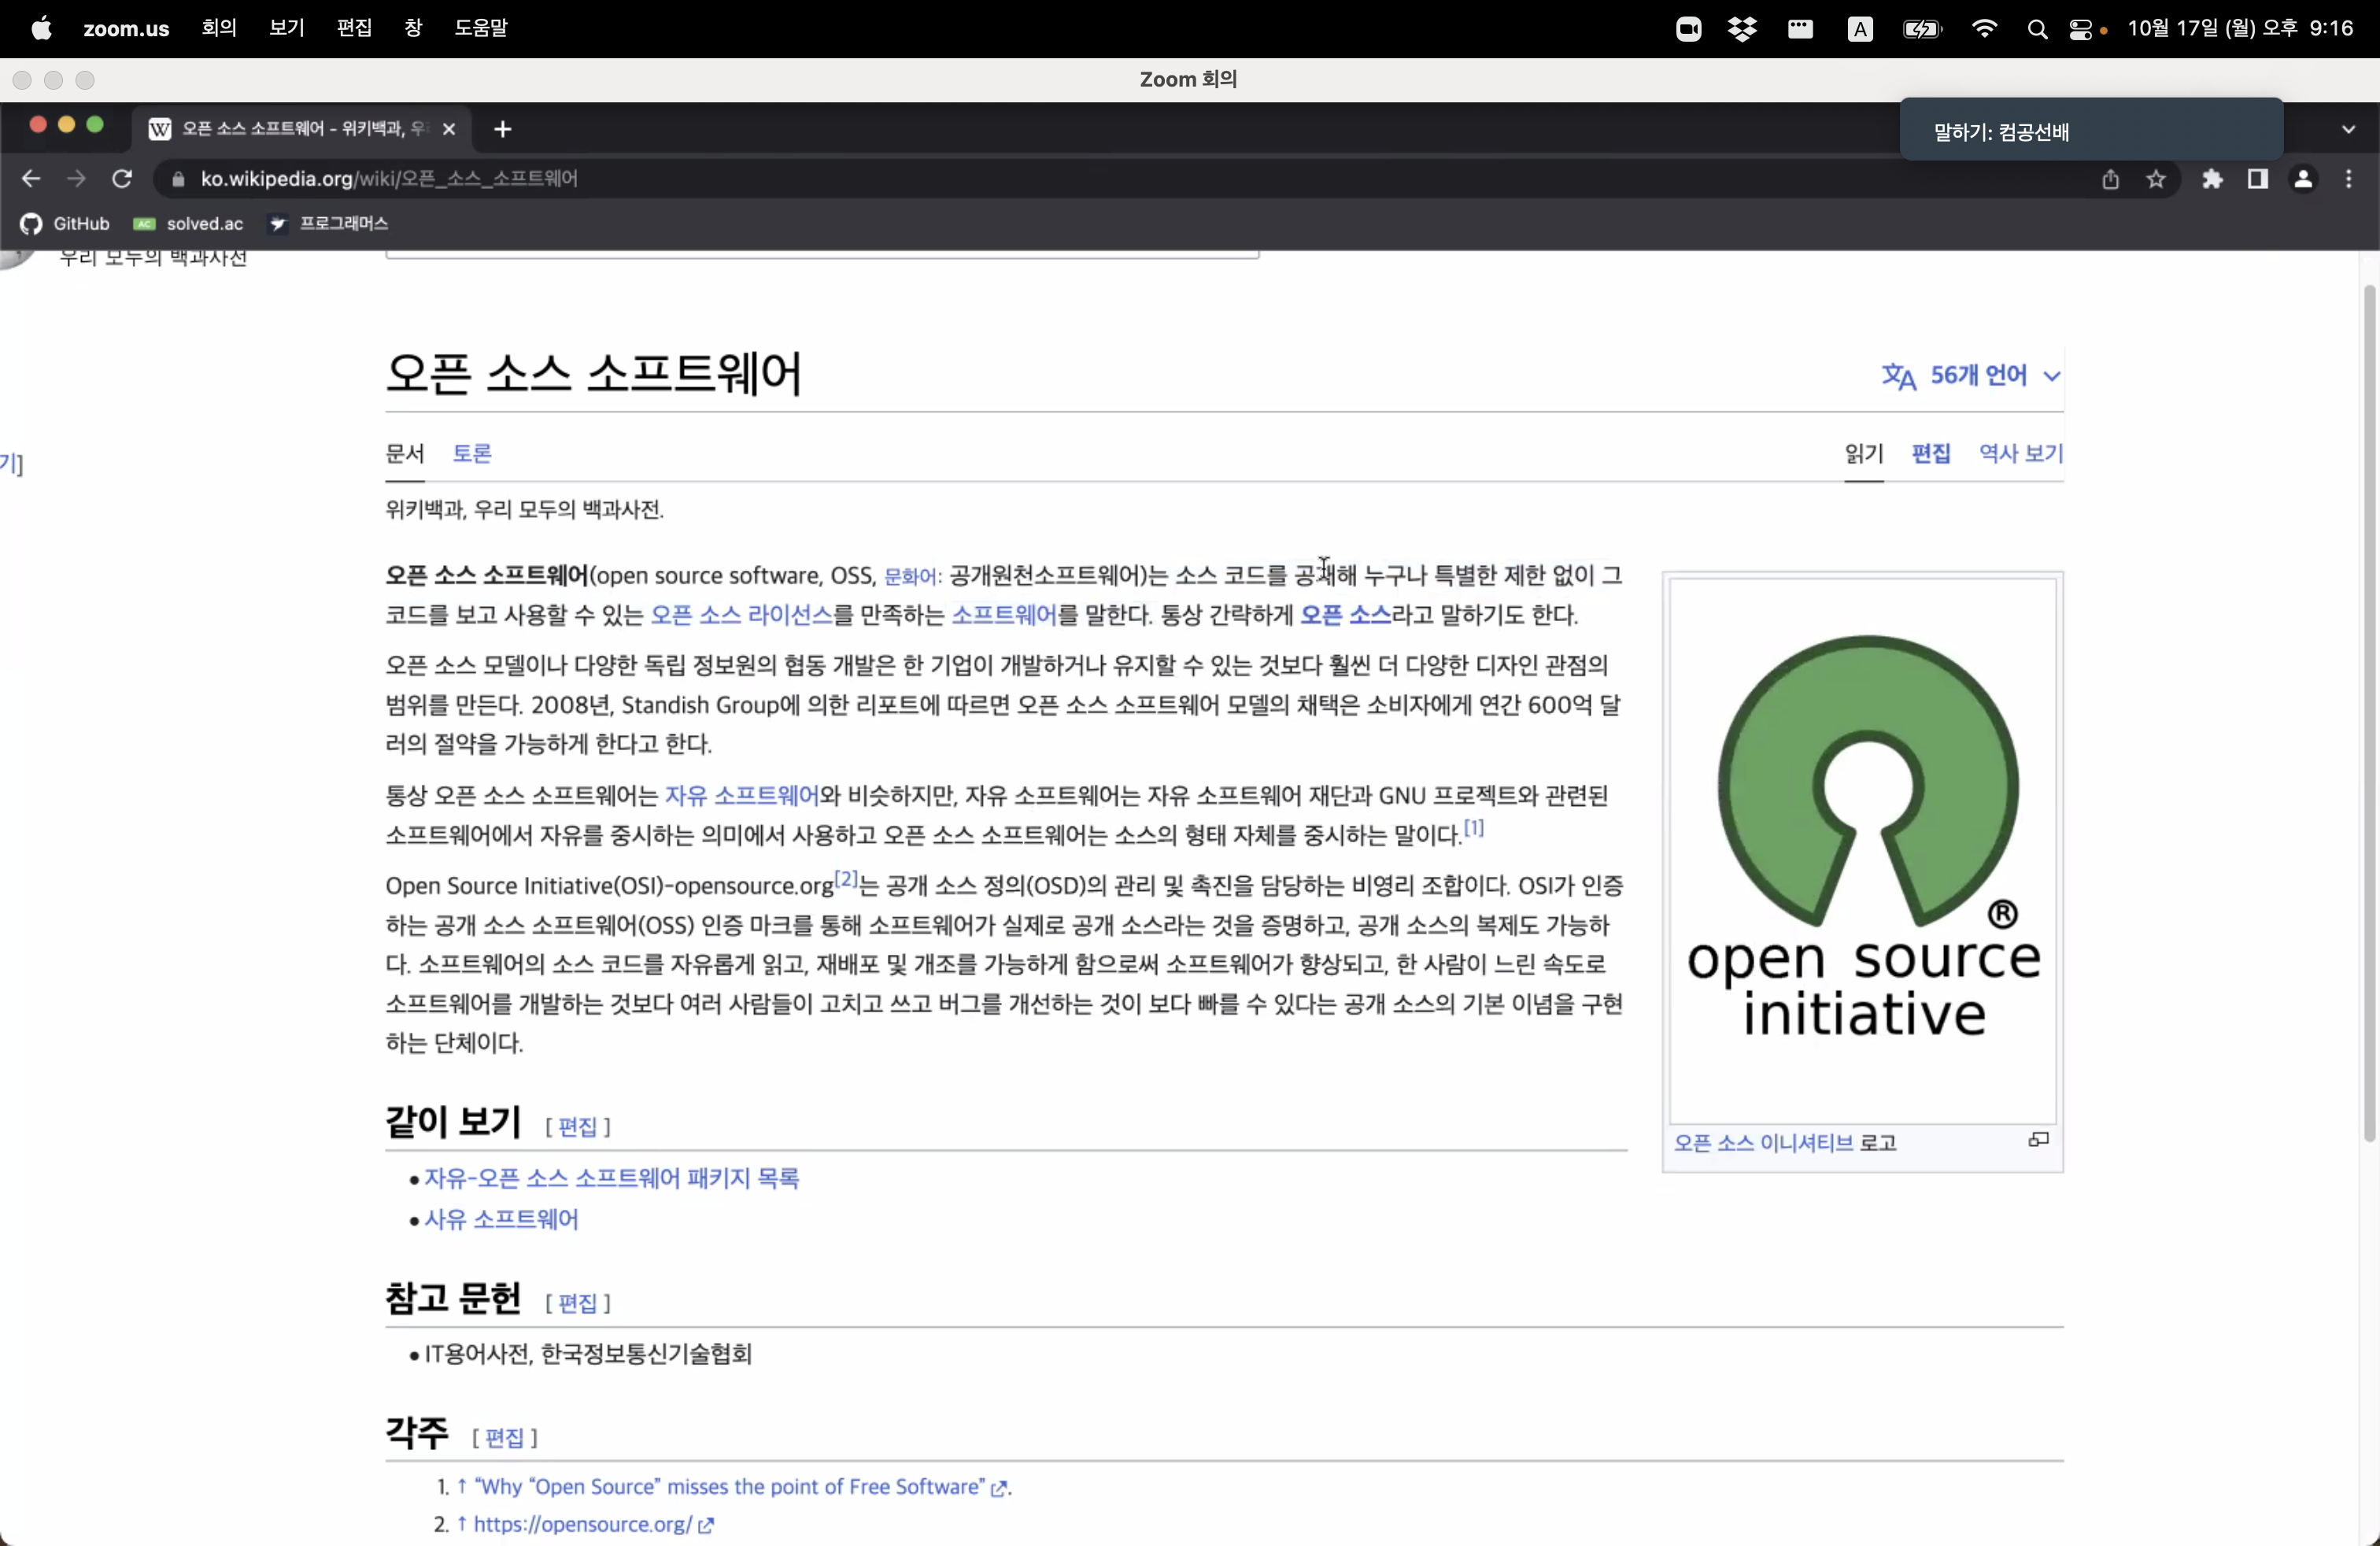This screenshot has width=2380, height=1546.
Task: Open the 창 menu in menu bar
Action: (x=413, y=28)
